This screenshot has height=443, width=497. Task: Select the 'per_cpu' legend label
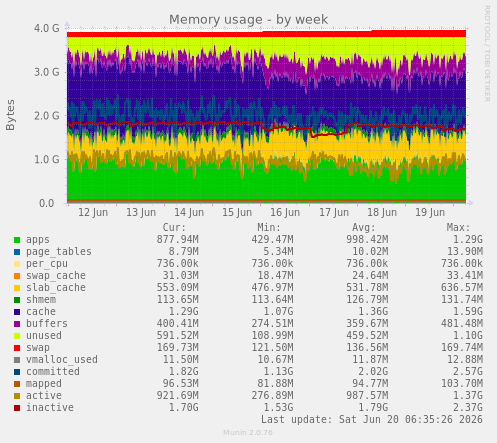click(x=47, y=264)
